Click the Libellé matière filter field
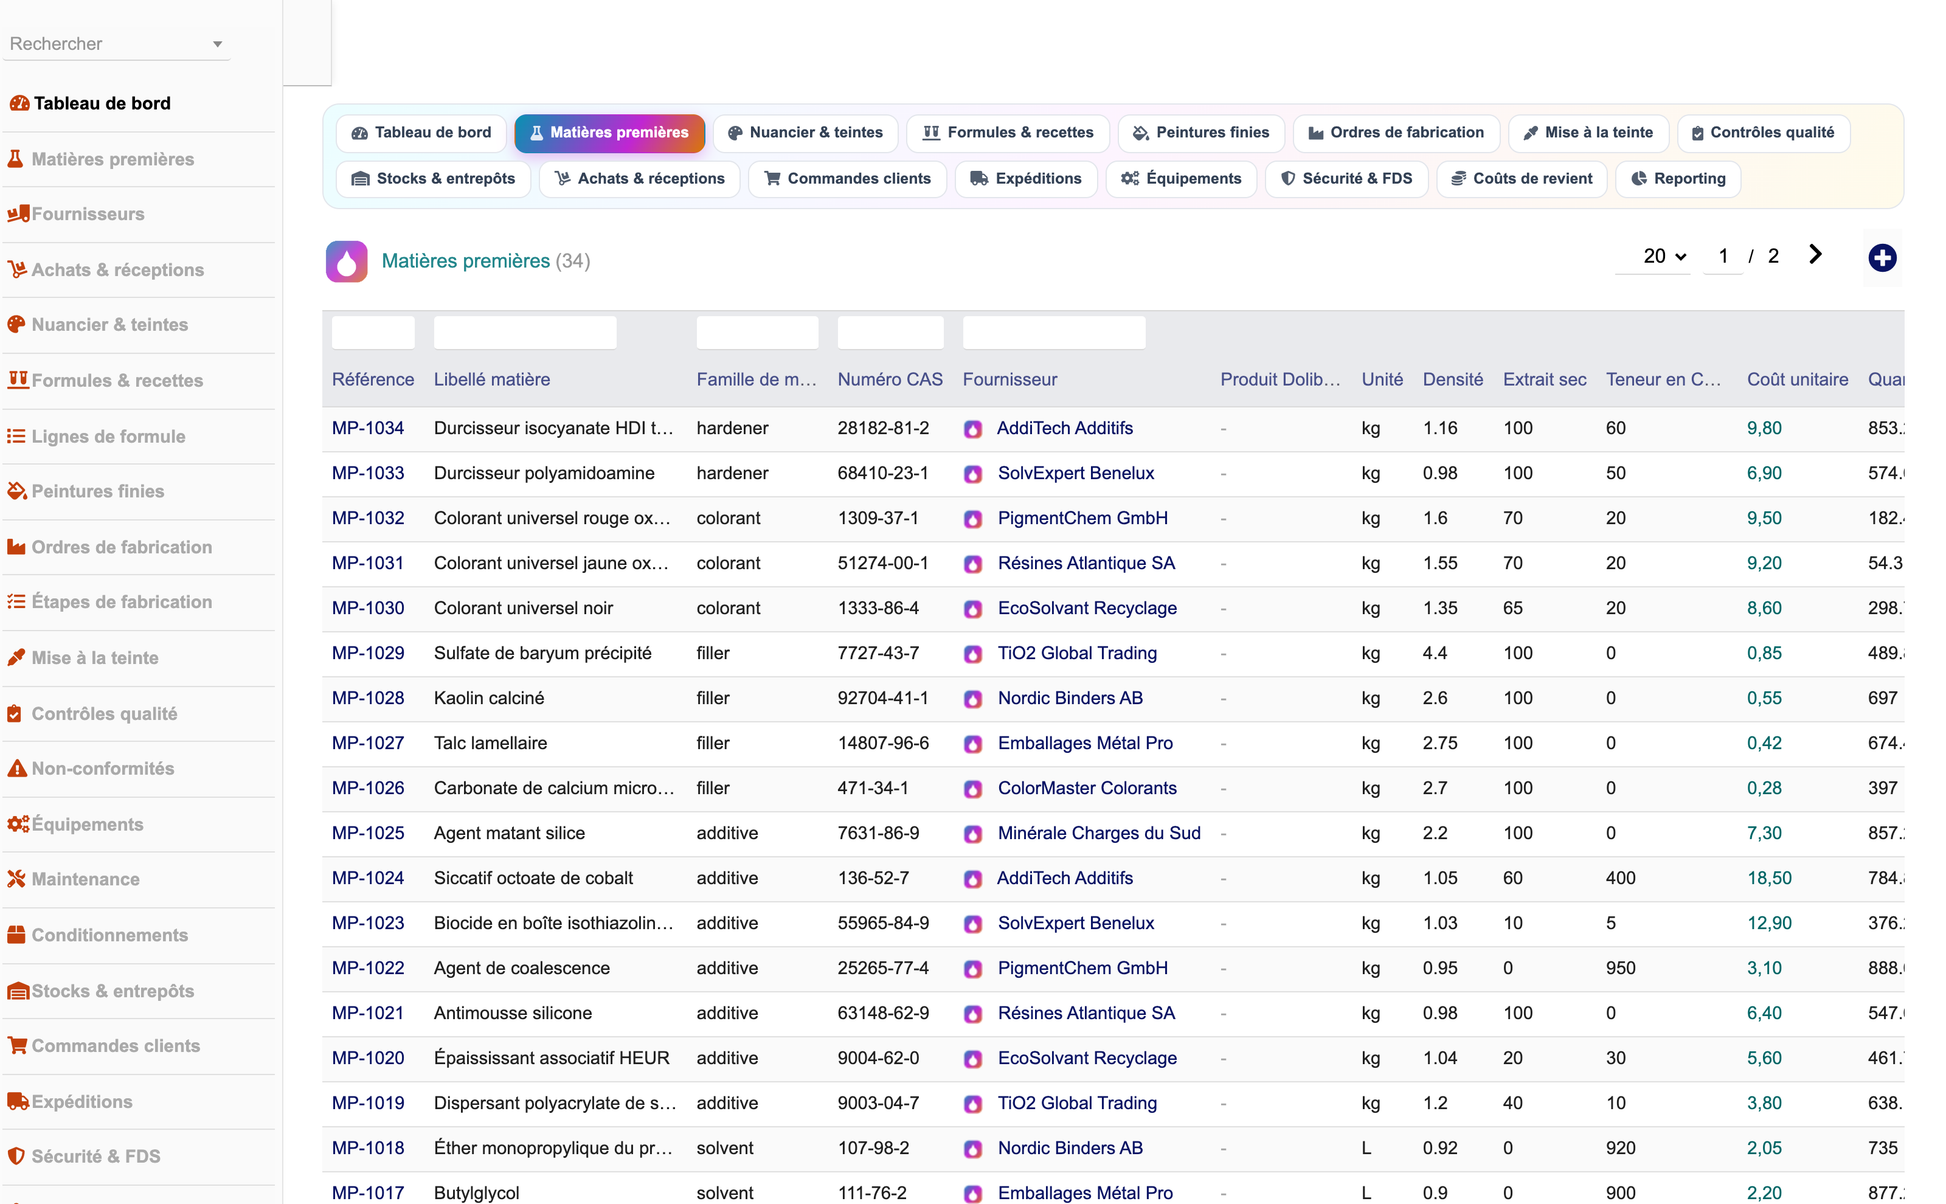Screen dimensions: 1946x1204 click(x=525, y=332)
